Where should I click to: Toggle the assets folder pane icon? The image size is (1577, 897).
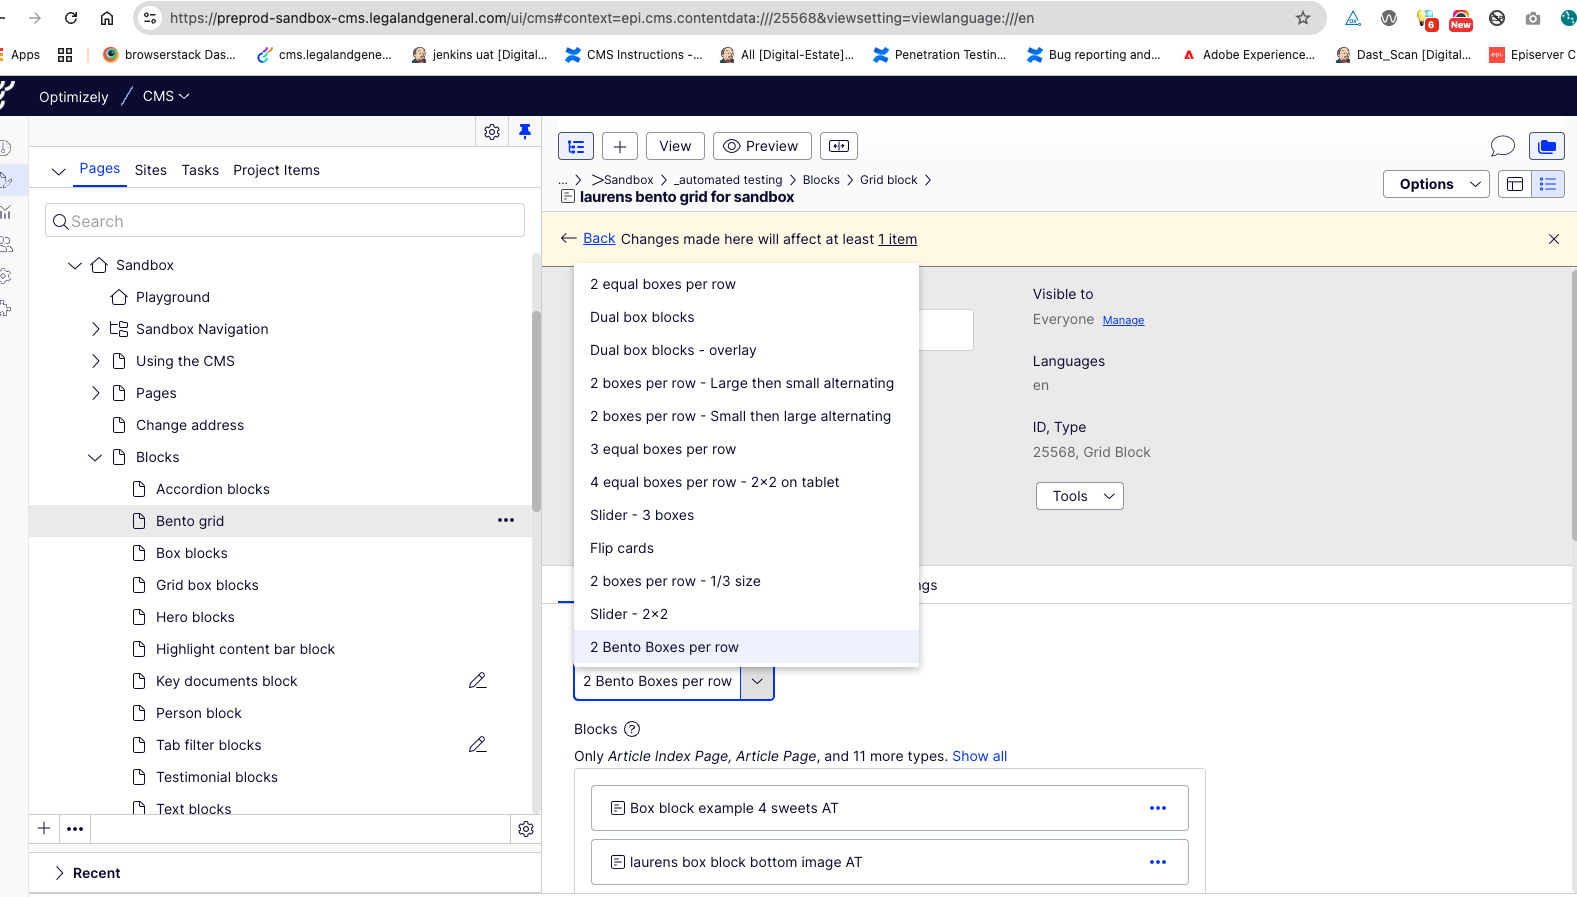(x=1547, y=146)
